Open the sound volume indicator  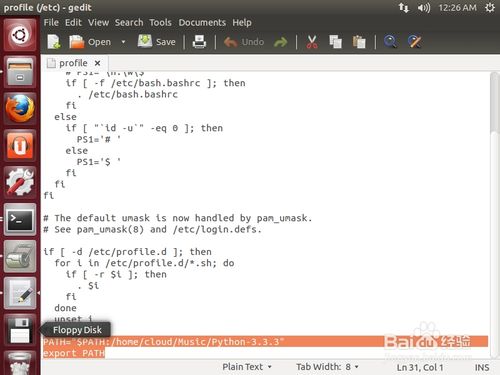point(424,8)
